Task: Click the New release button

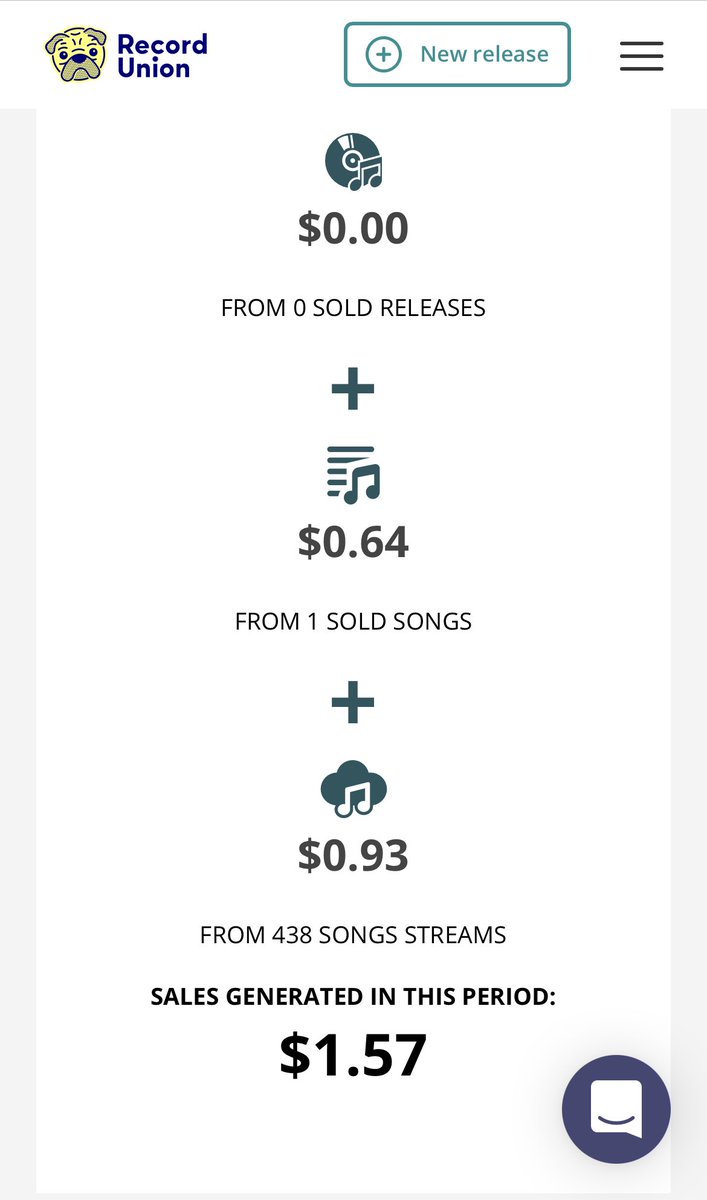Action: (457, 54)
